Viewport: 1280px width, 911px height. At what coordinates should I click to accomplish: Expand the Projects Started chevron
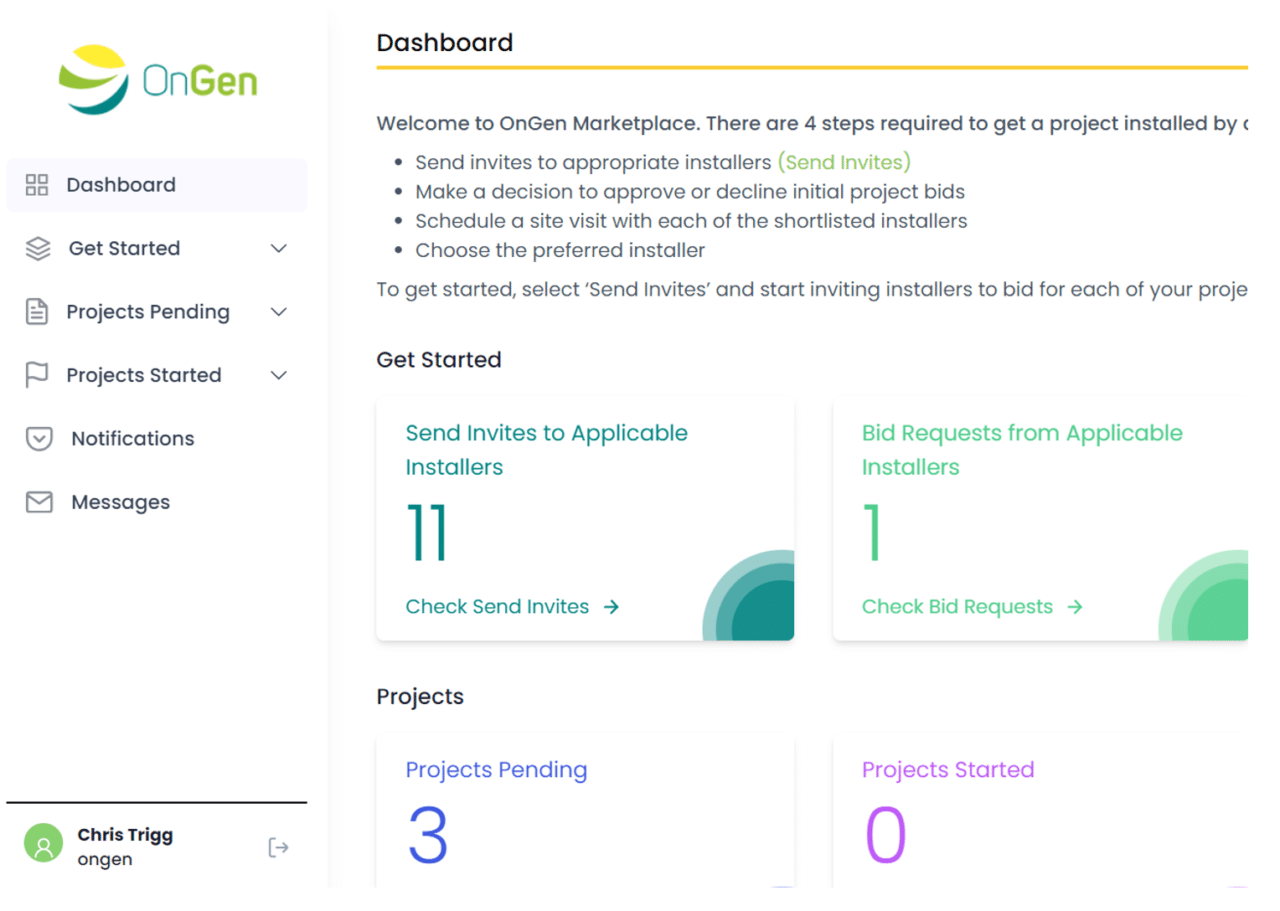click(279, 375)
